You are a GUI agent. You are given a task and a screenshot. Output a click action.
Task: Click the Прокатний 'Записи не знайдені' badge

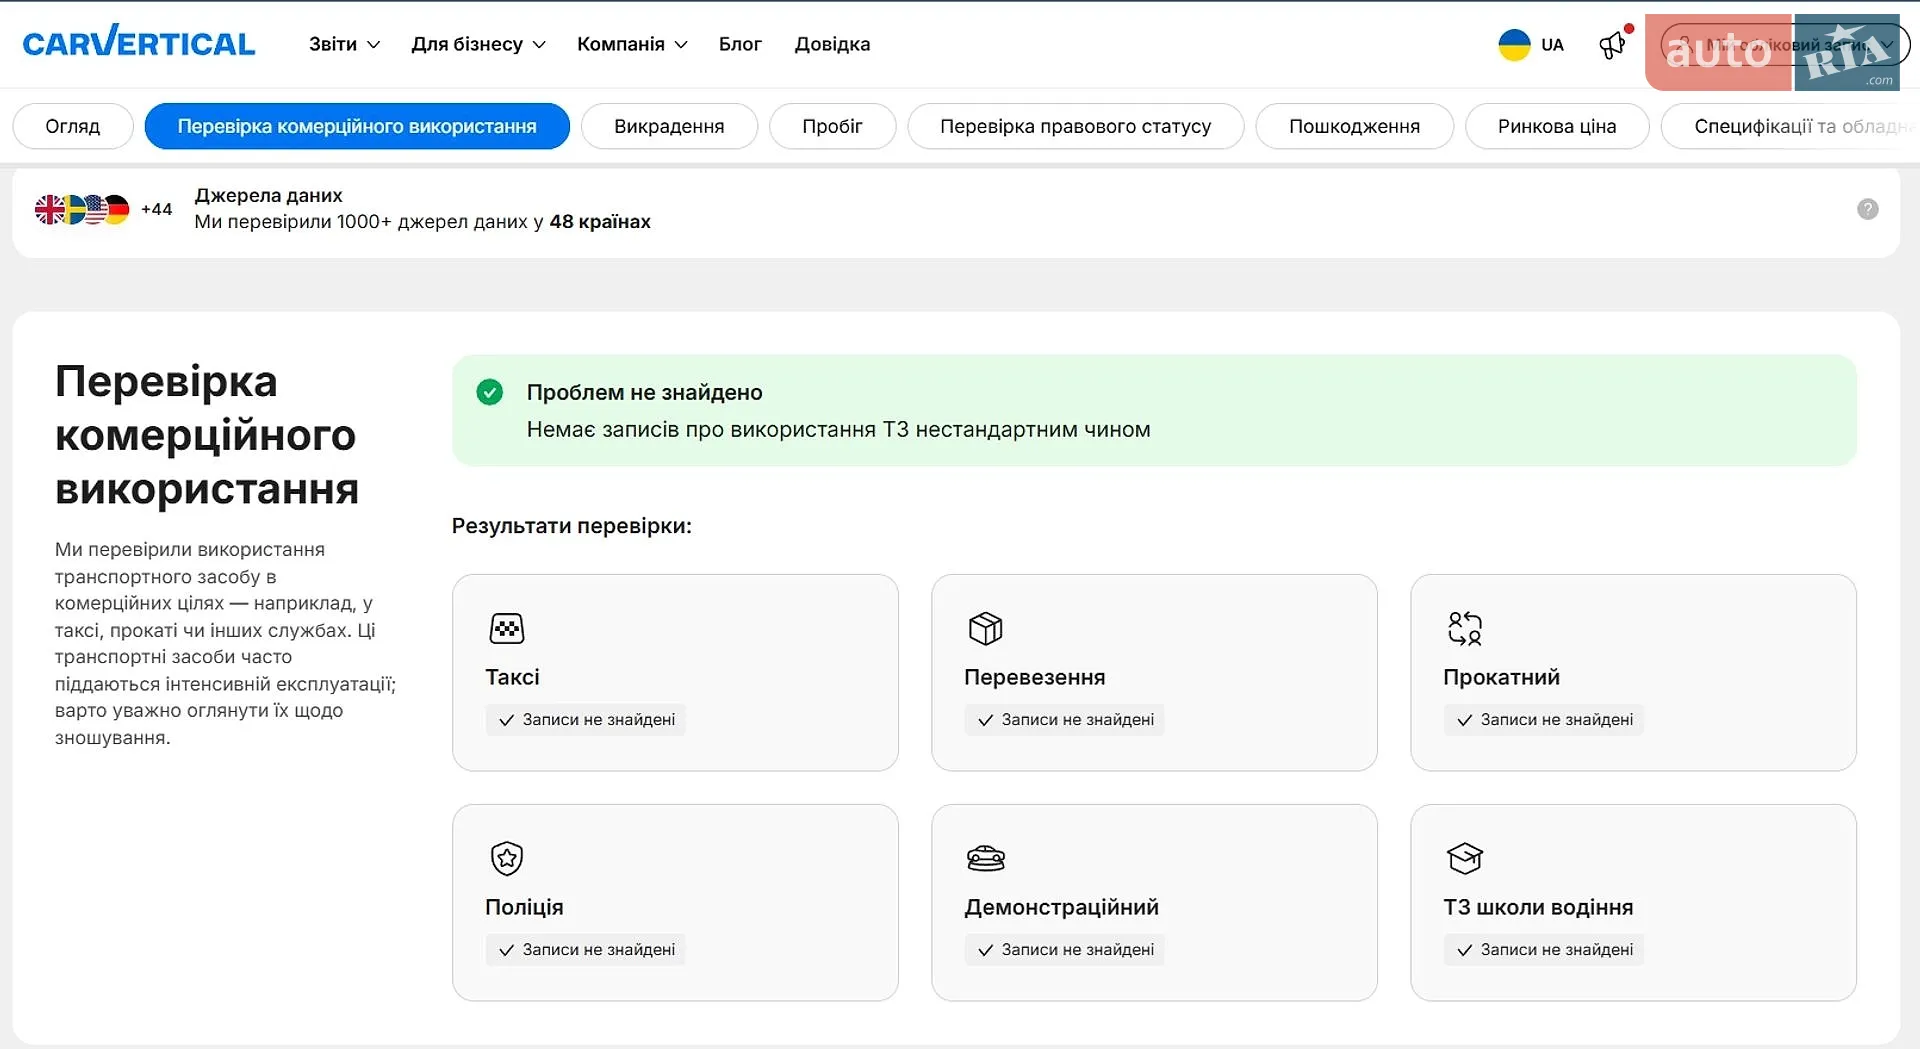point(1543,720)
